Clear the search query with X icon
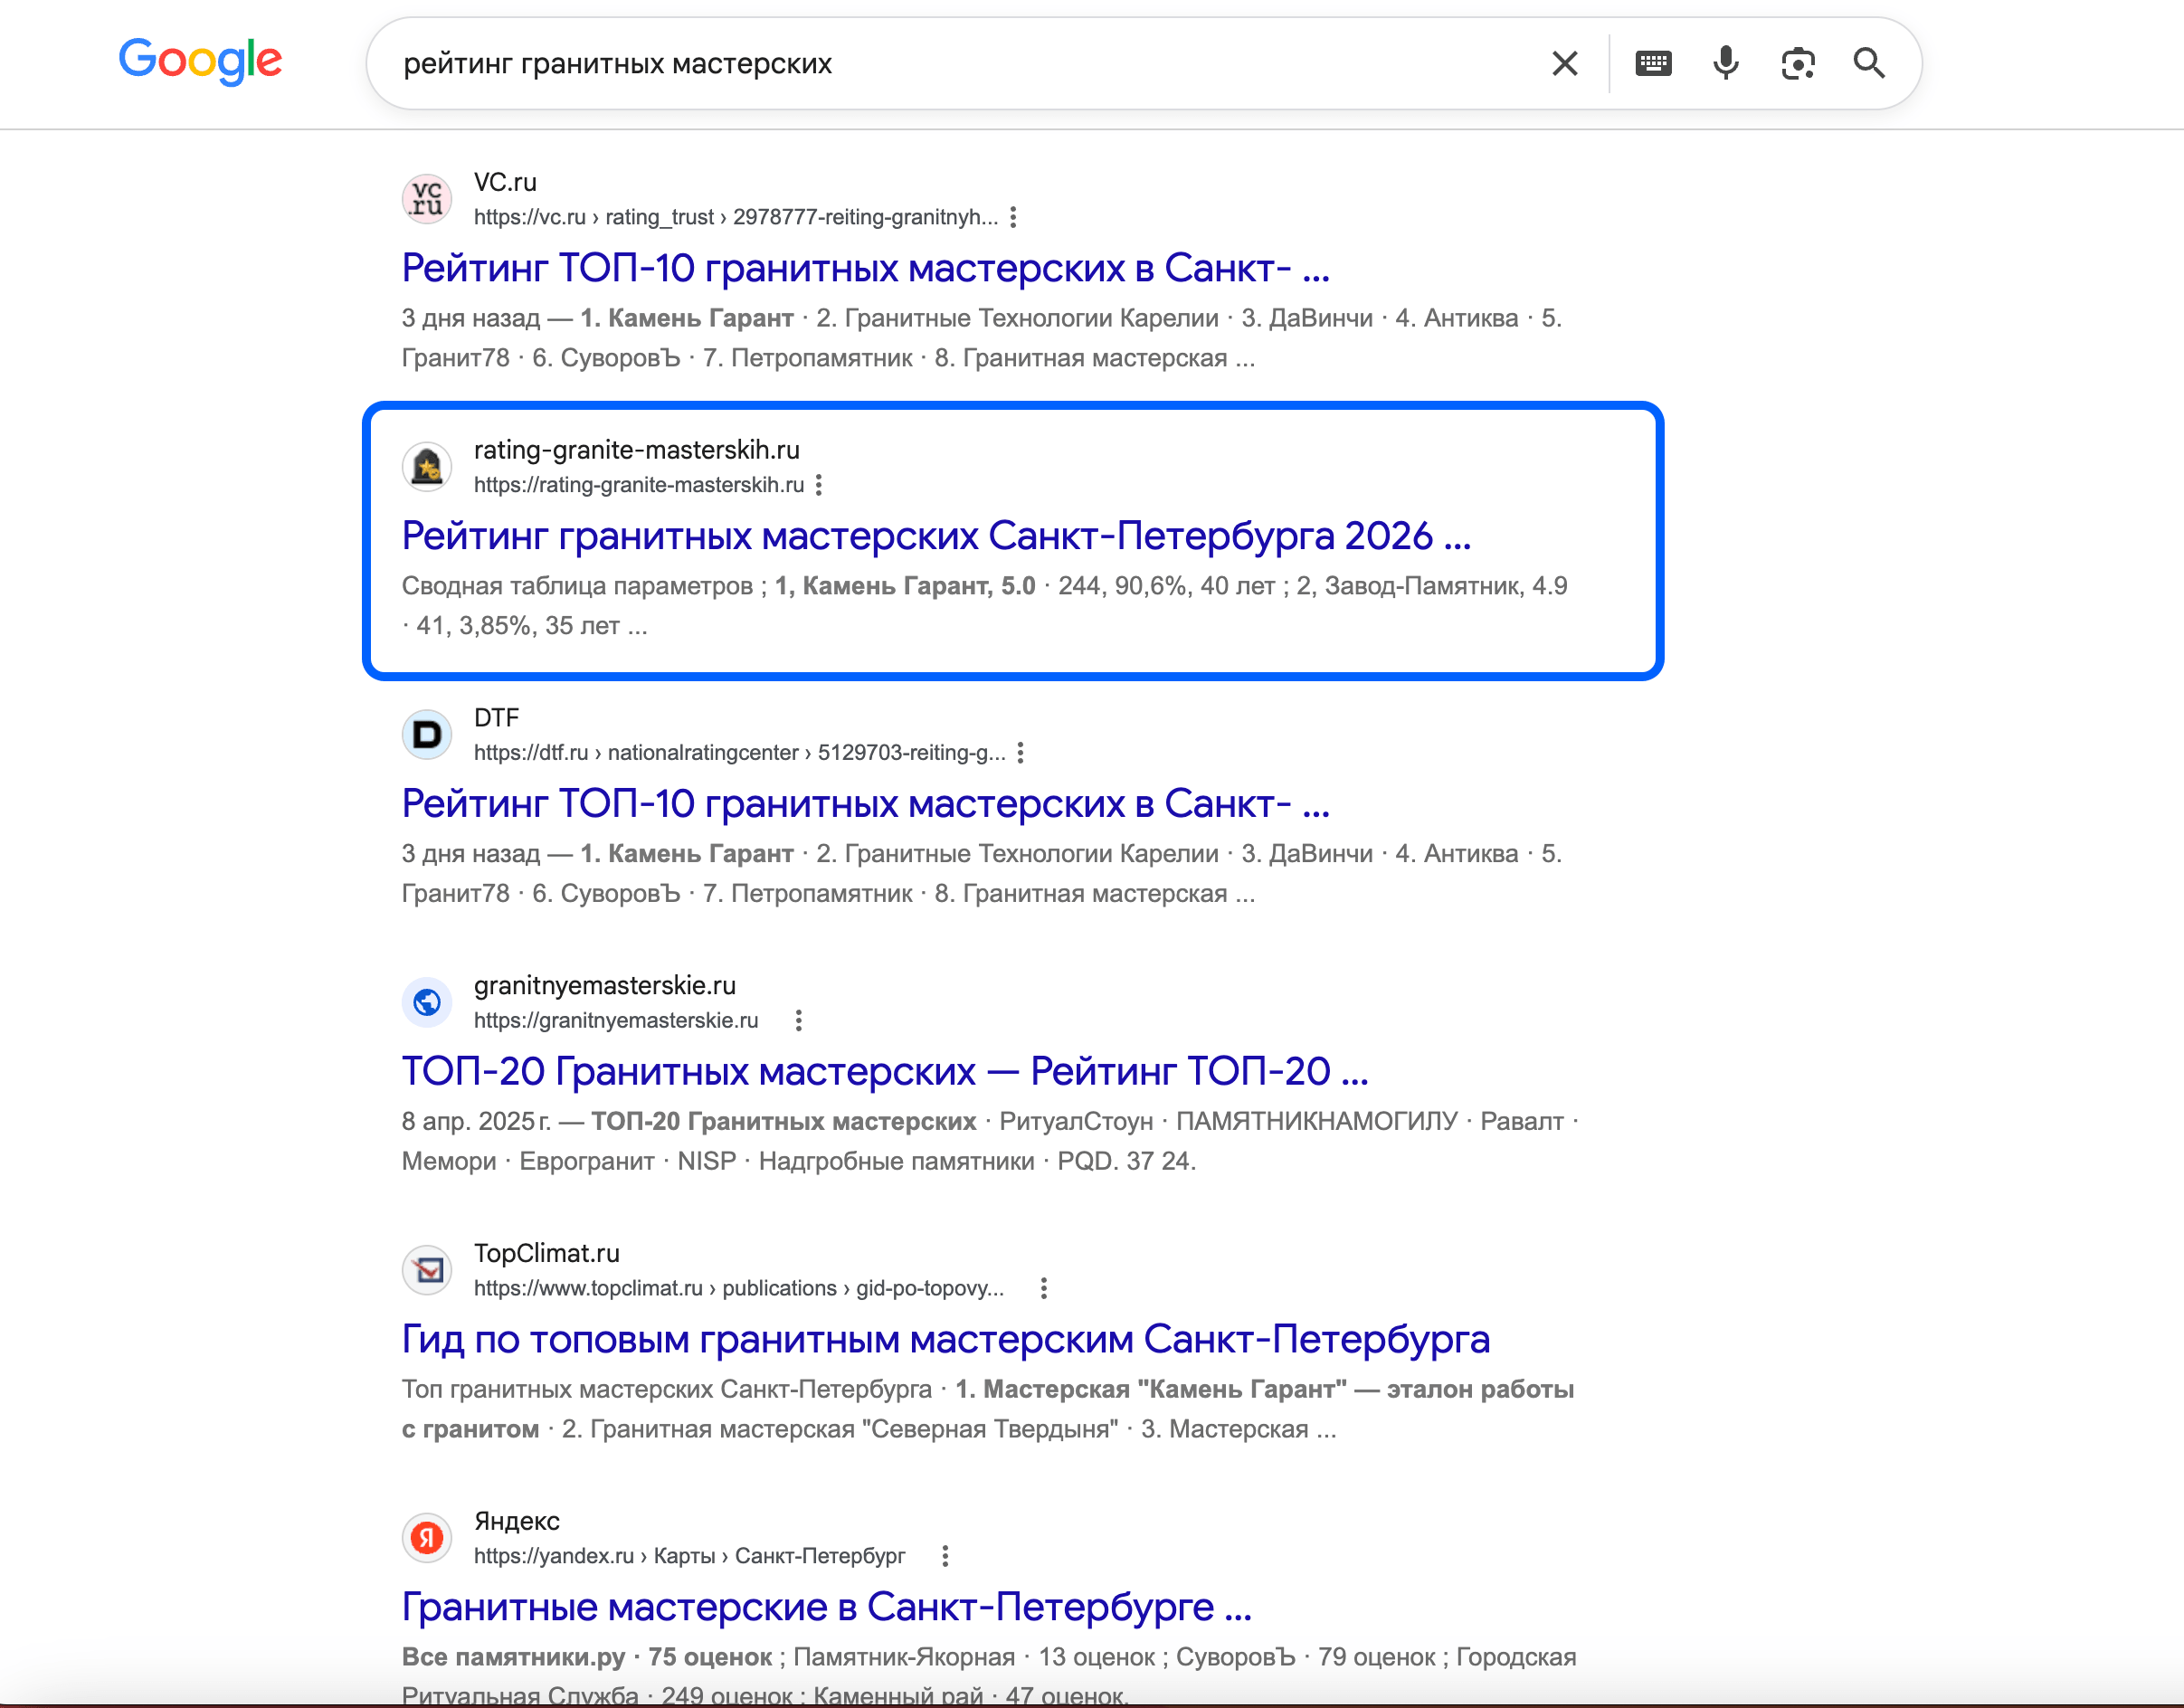 [1564, 63]
